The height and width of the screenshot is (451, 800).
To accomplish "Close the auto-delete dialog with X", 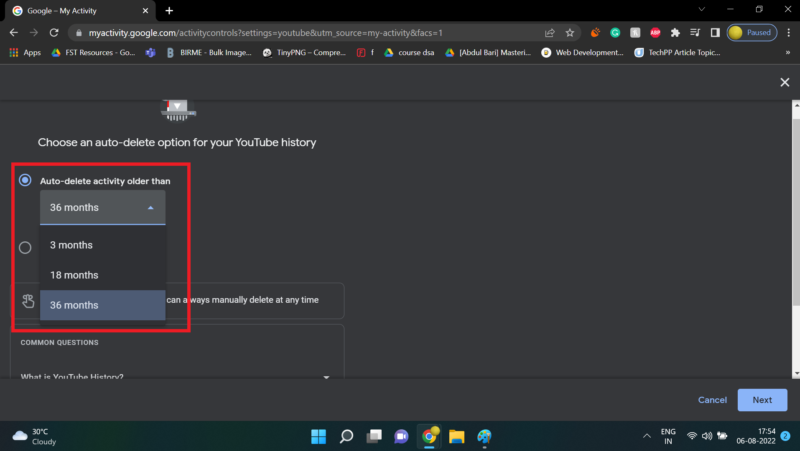I will [x=784, y=82].
